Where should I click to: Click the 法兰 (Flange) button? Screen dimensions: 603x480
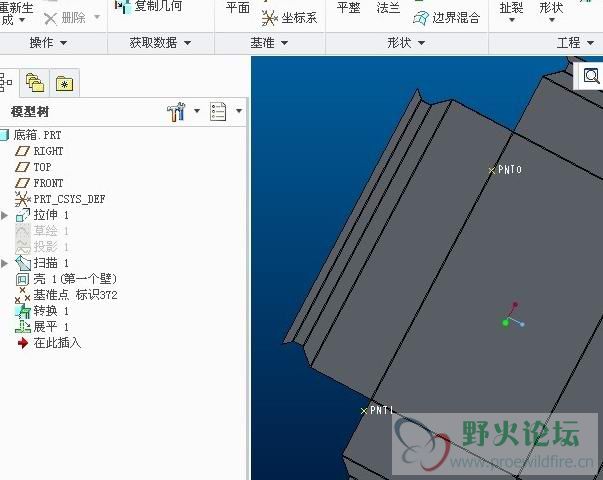coord(388,7)
